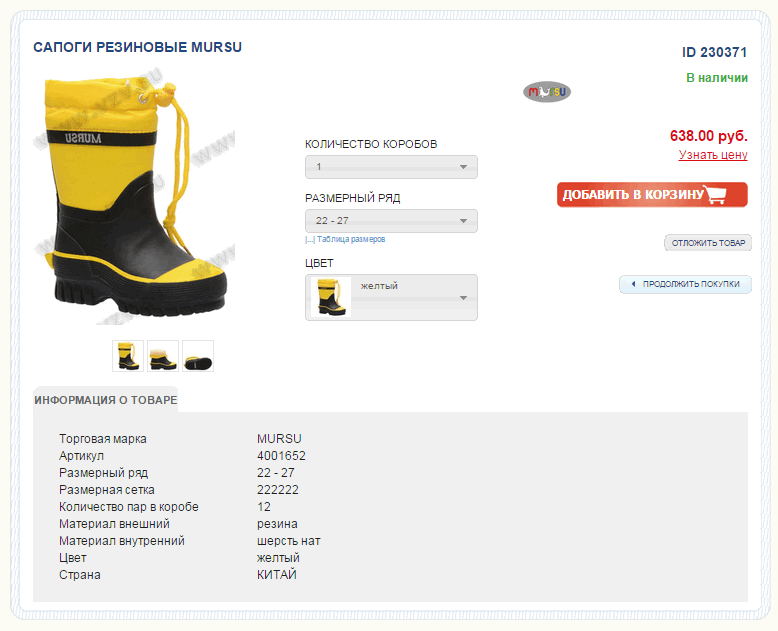Select the second thumbnail showing boot lining
The height and width of the screenshot is (631, 778).
(163, 356)
